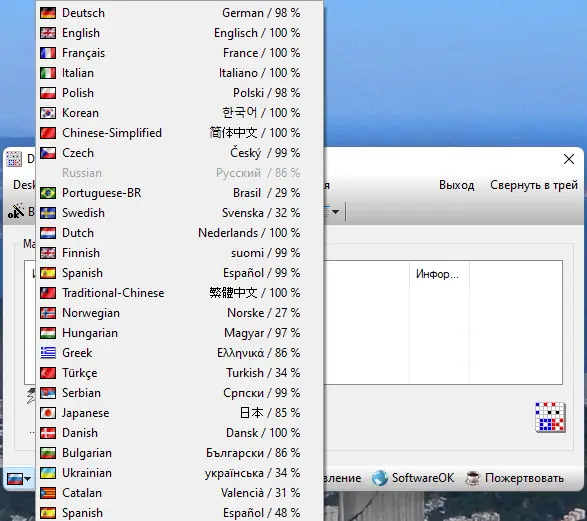This screenshot has height=521, width=587.
Task: Open the Russian flag language dropdown
Action: 19,478
